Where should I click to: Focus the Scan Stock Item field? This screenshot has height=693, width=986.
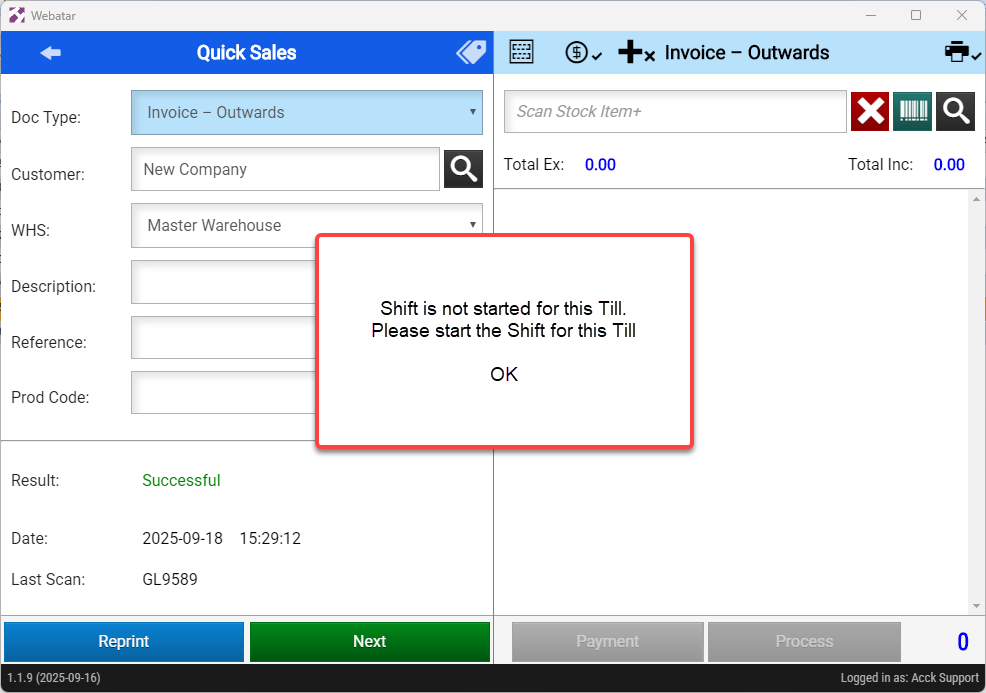pyautogui.click(x=675, y=111)
